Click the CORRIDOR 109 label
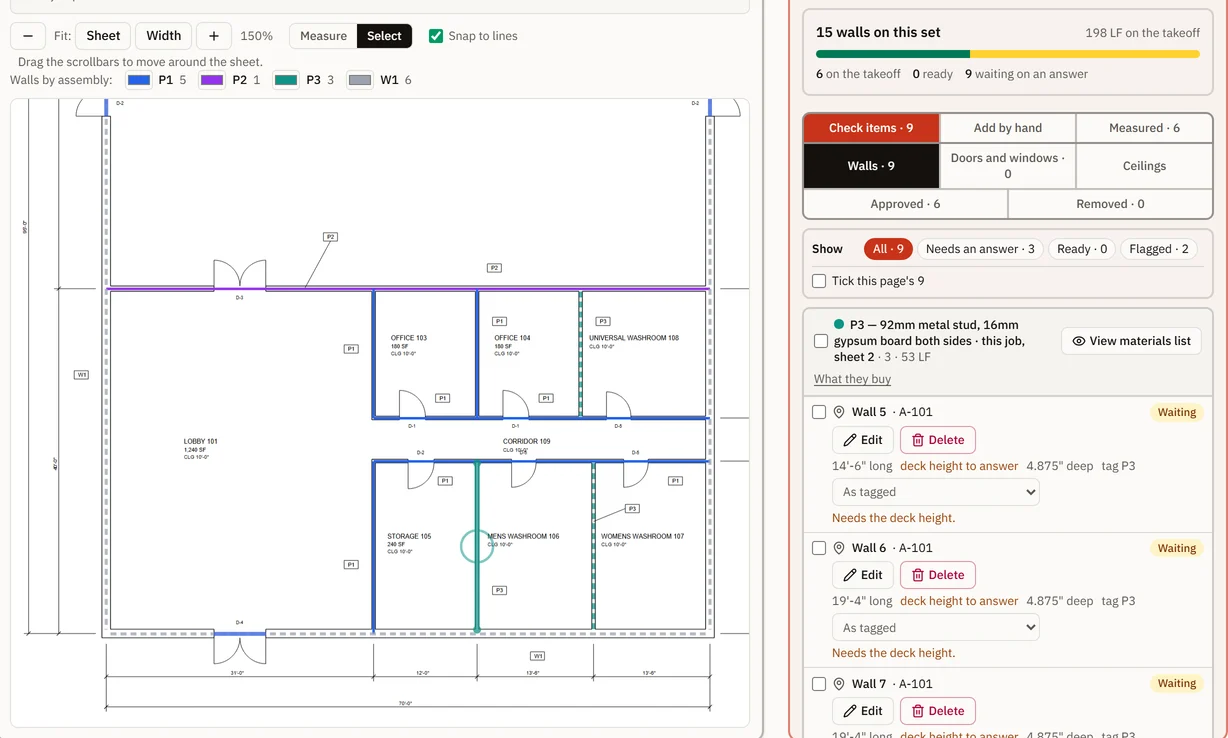Image resolution: width=1228 pixels, height=738 pixels. [x=526, y=441]
